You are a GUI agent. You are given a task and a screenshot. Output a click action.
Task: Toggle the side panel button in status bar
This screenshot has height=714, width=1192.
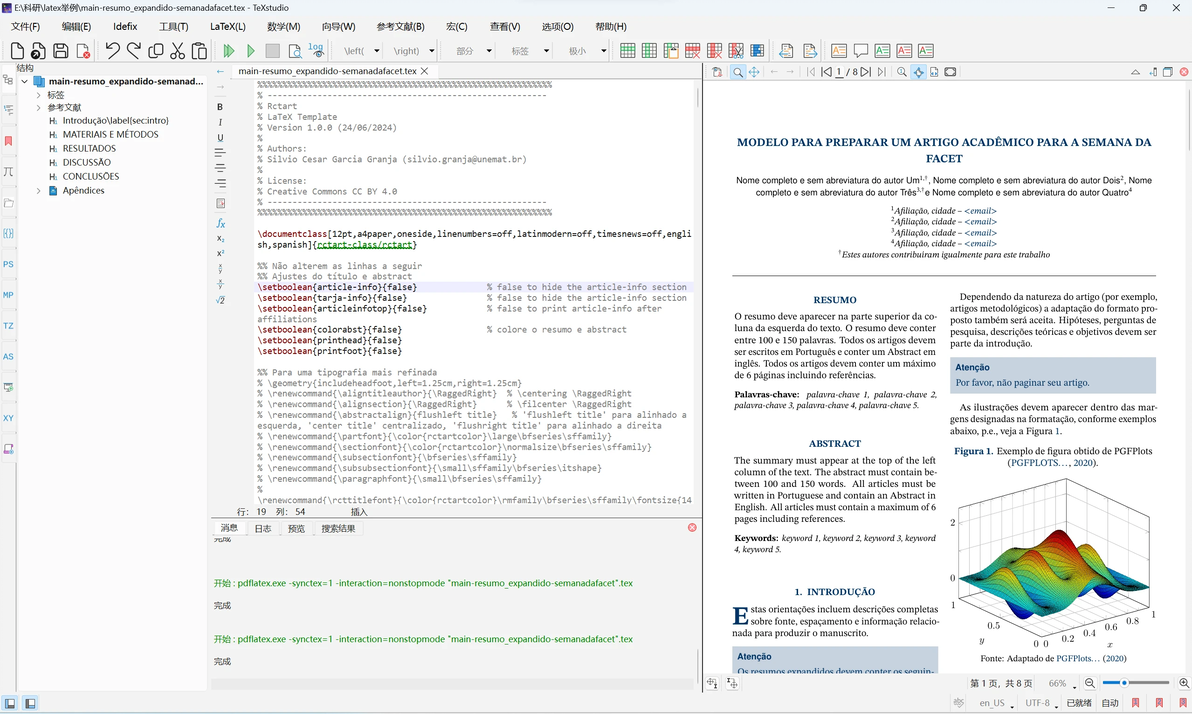(x=10, y=703)
